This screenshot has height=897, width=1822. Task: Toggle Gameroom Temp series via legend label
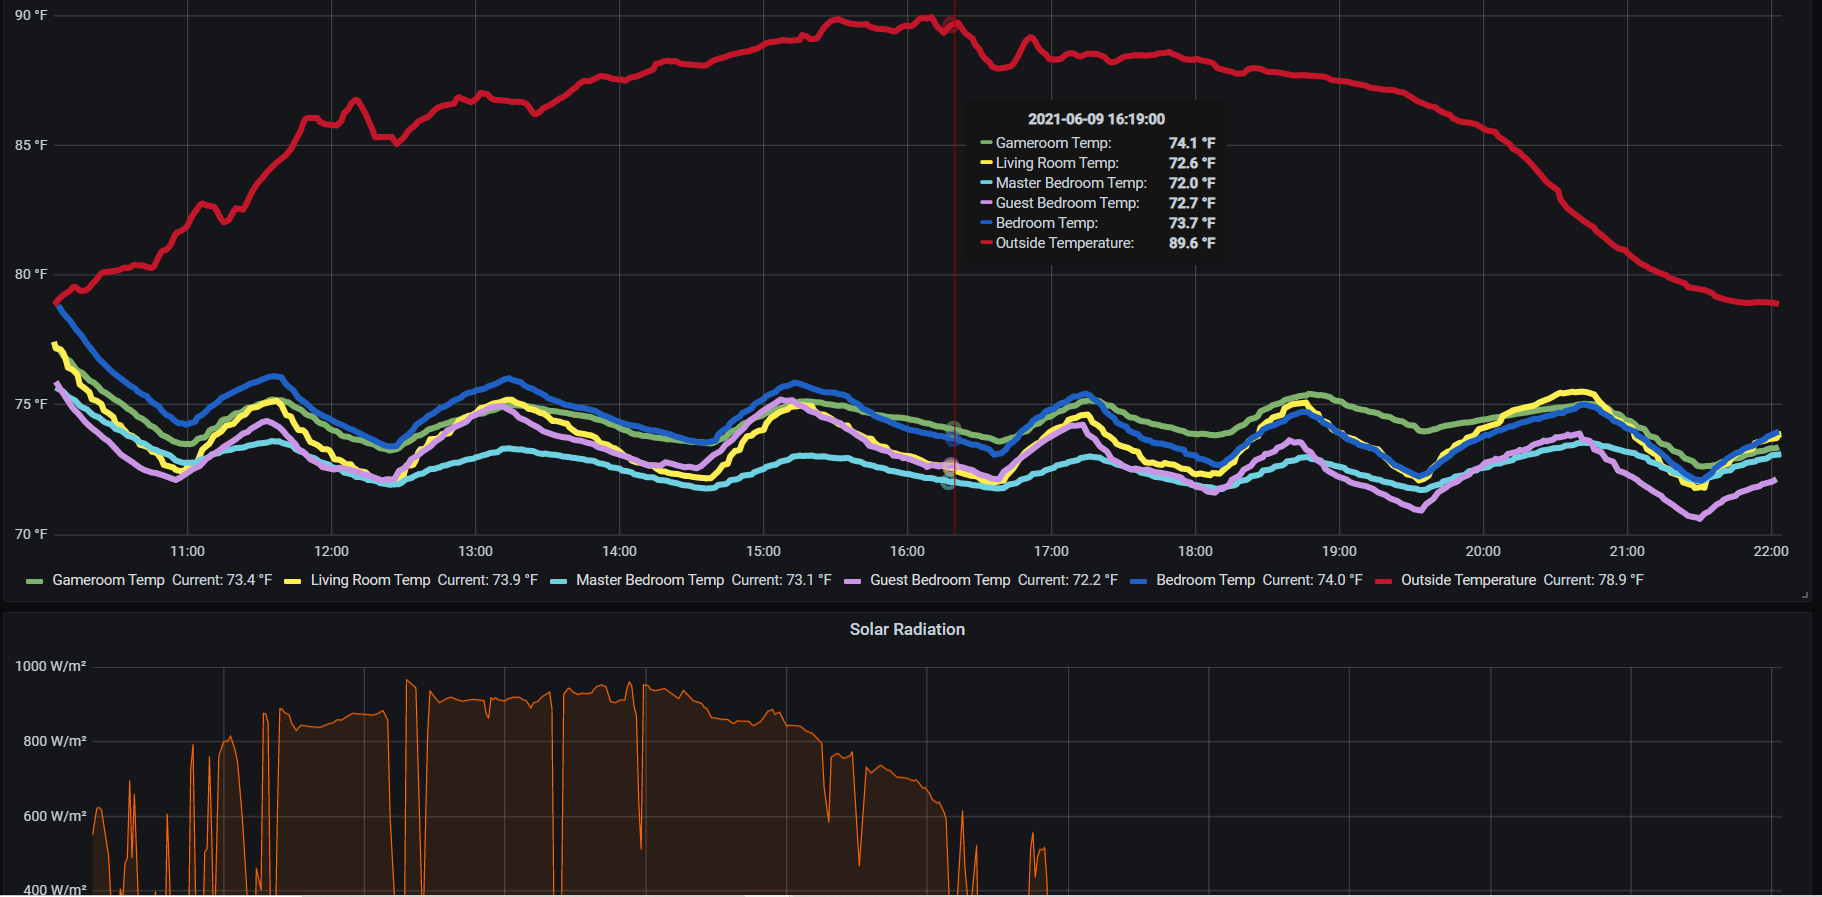point(108,580)
